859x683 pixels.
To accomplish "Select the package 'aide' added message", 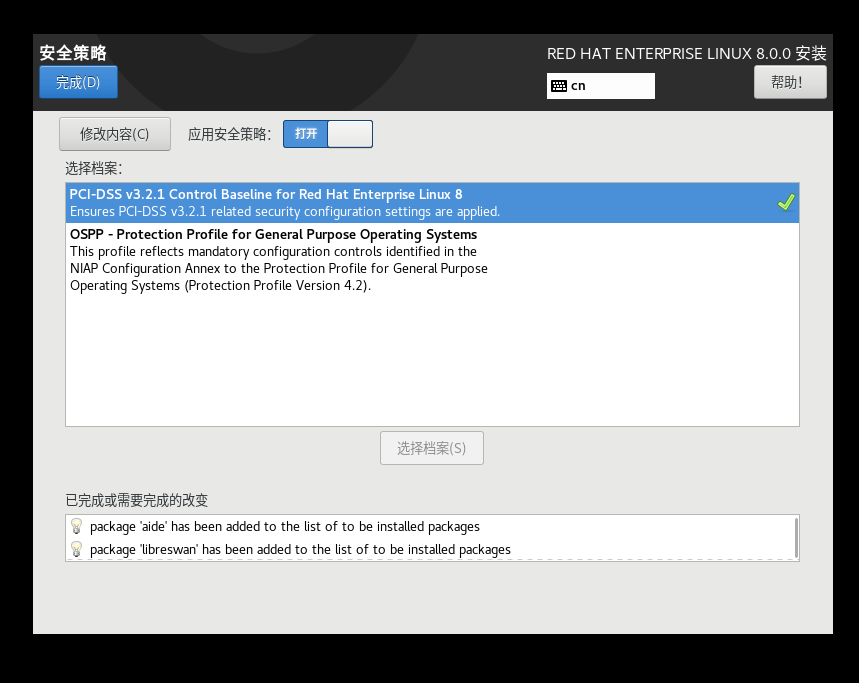I will pos(285,526).
